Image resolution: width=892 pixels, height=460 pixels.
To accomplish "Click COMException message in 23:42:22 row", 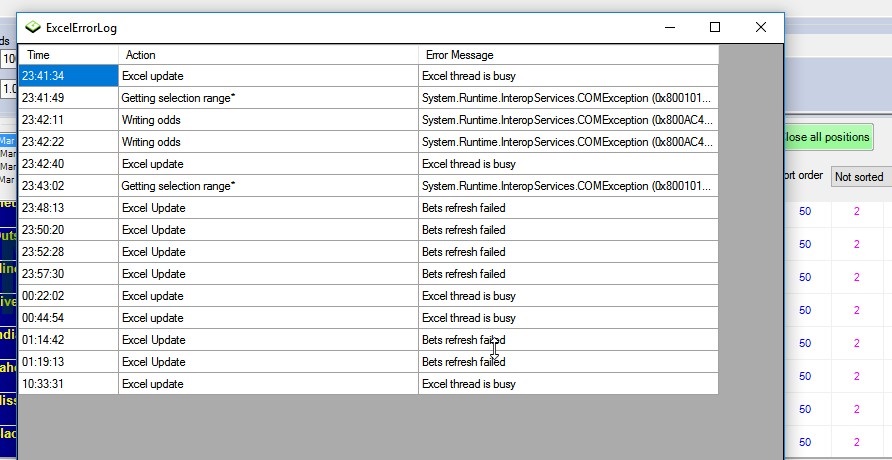I will point(567,142).
